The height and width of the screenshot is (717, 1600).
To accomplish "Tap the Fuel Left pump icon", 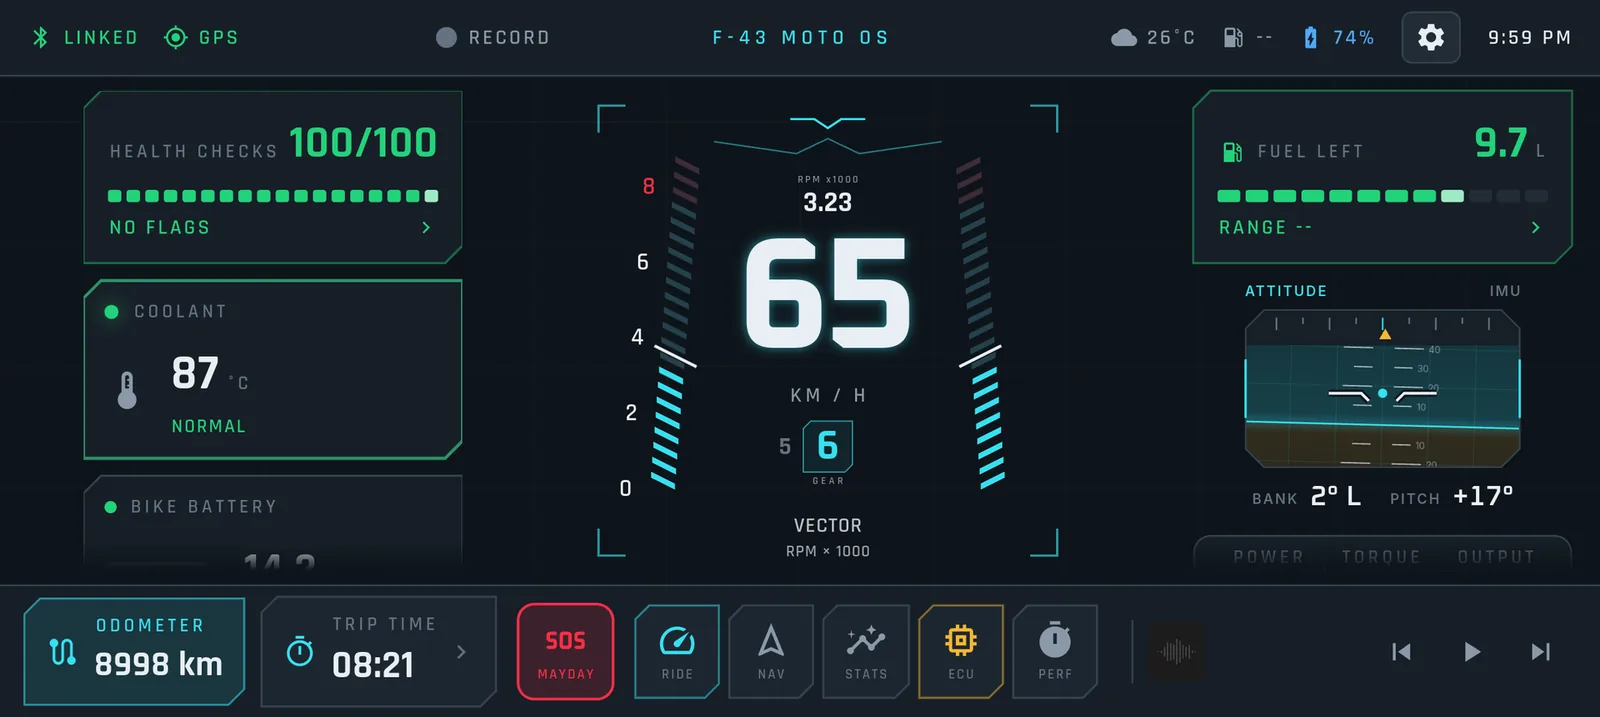I will click(x=1232, y=152).
